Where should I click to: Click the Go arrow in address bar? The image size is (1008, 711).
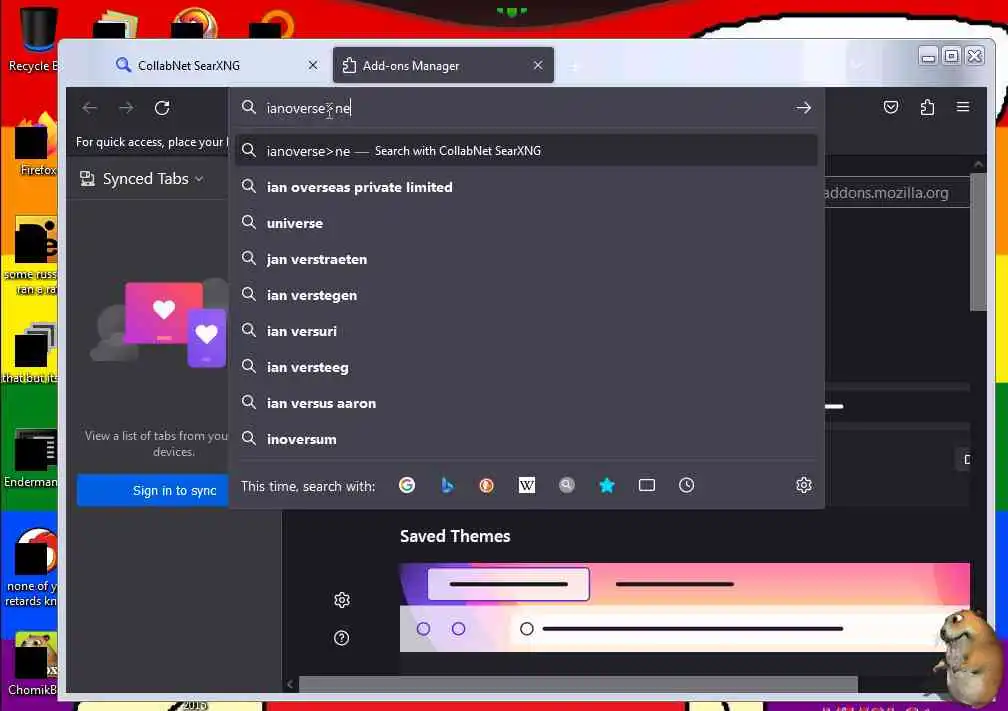803,108
